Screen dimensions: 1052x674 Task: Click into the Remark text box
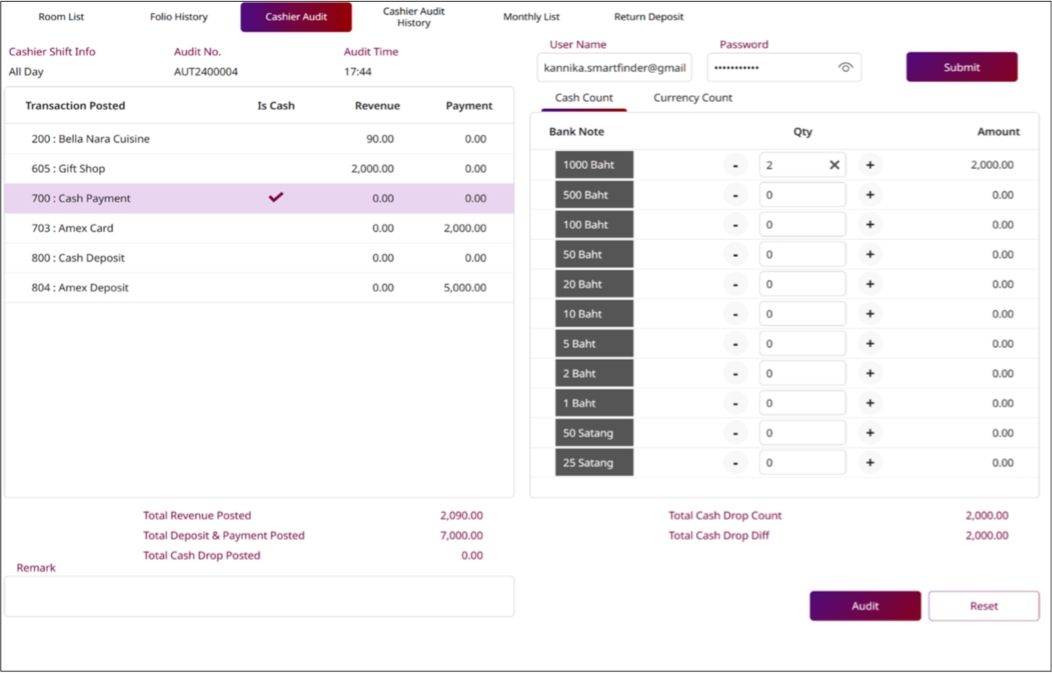pyautogui.click(x=259, y=596)
